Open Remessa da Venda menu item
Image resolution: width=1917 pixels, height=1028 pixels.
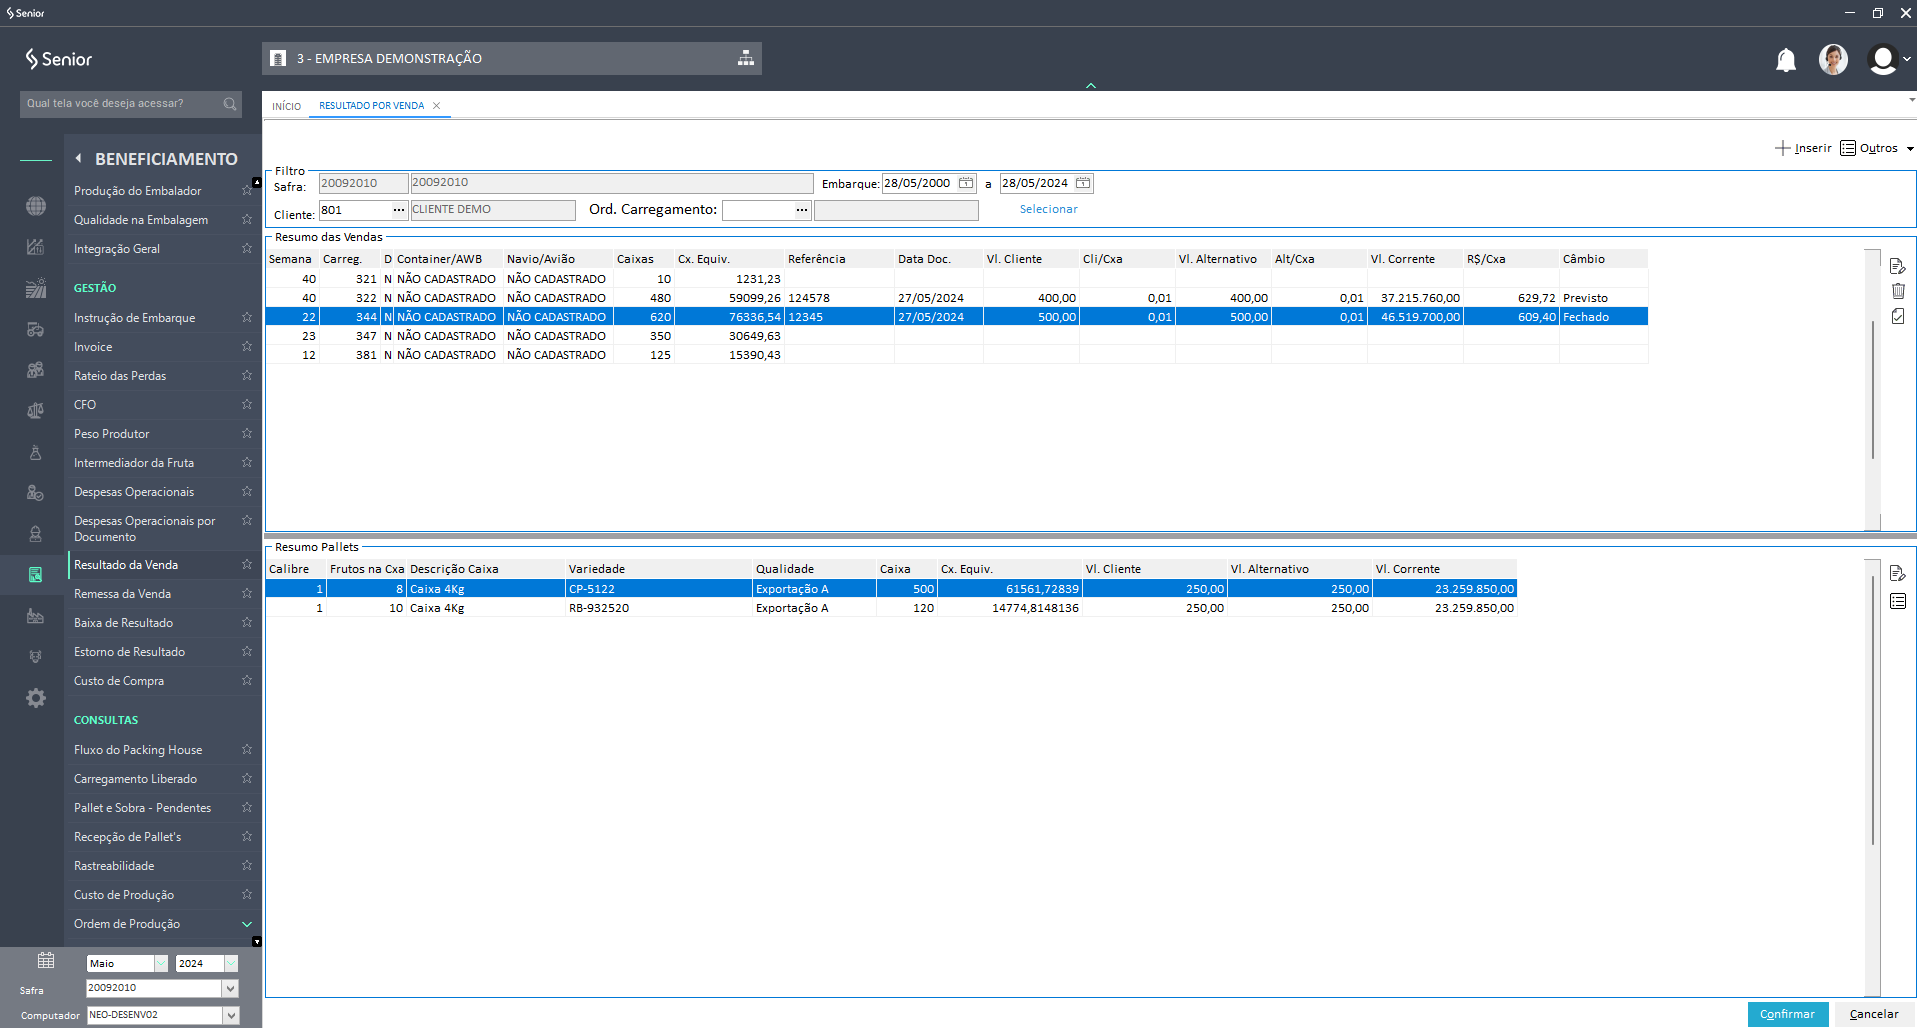pyautogui.click(x=122, y=594)
